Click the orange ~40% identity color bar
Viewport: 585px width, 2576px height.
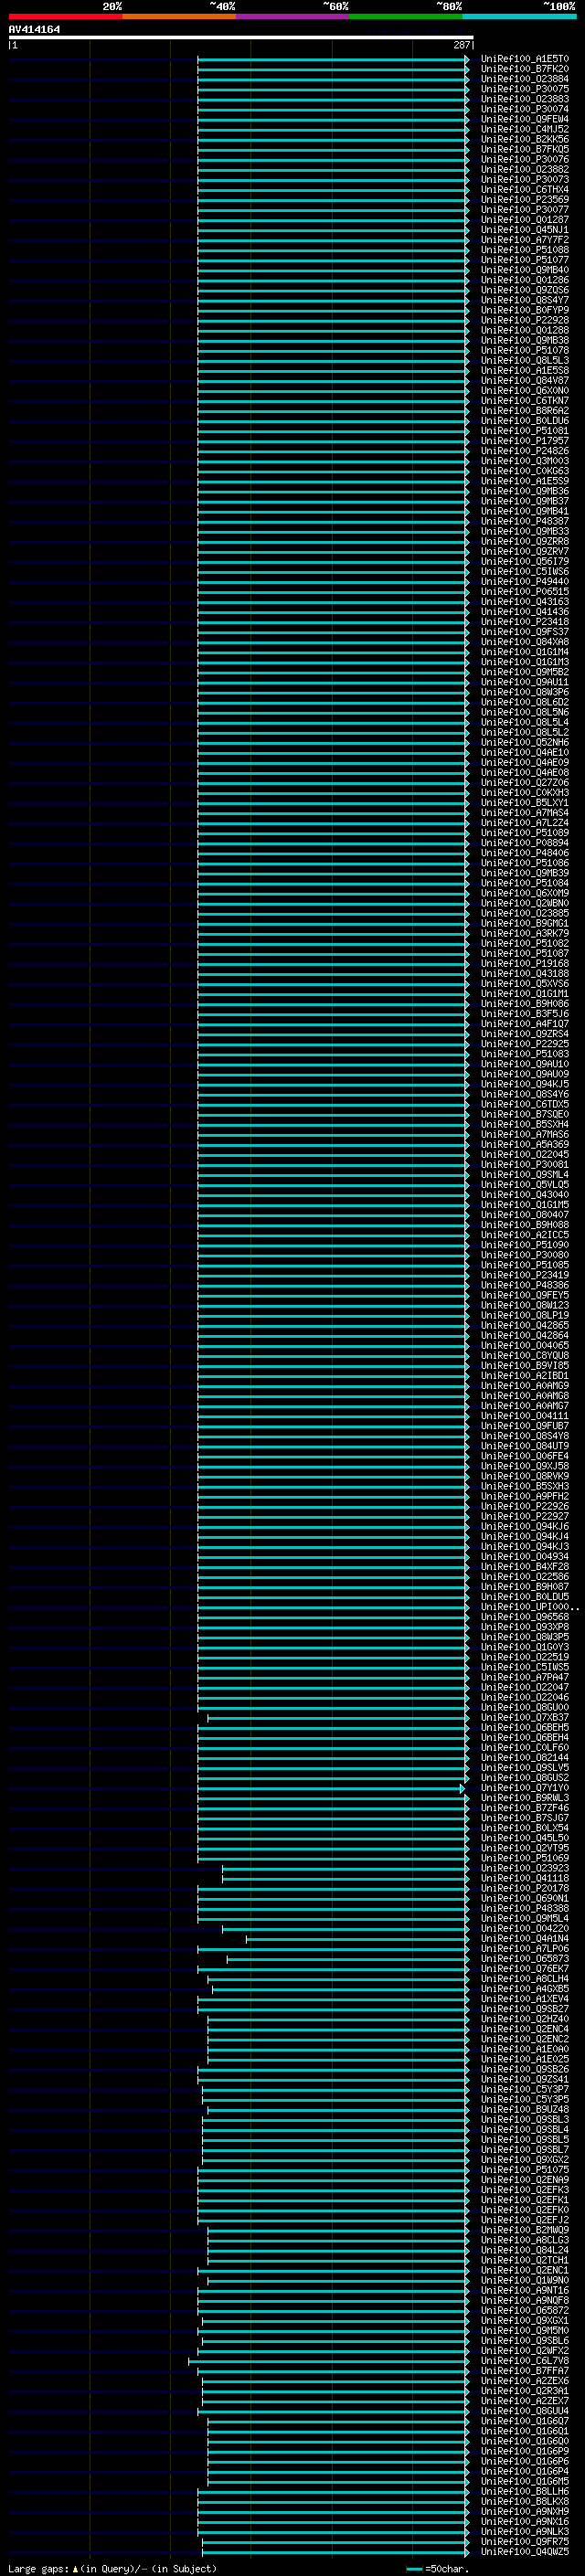[179, 16]
